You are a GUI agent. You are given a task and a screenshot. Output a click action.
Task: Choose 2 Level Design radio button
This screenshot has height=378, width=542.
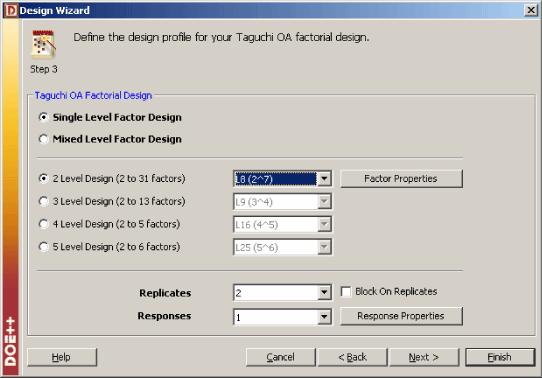pos(44,179)
